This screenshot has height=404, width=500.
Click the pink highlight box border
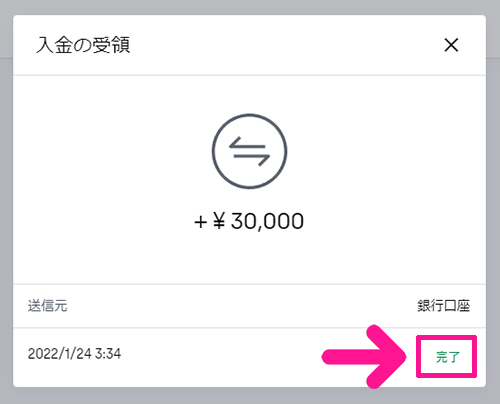(x=446, y=338)
